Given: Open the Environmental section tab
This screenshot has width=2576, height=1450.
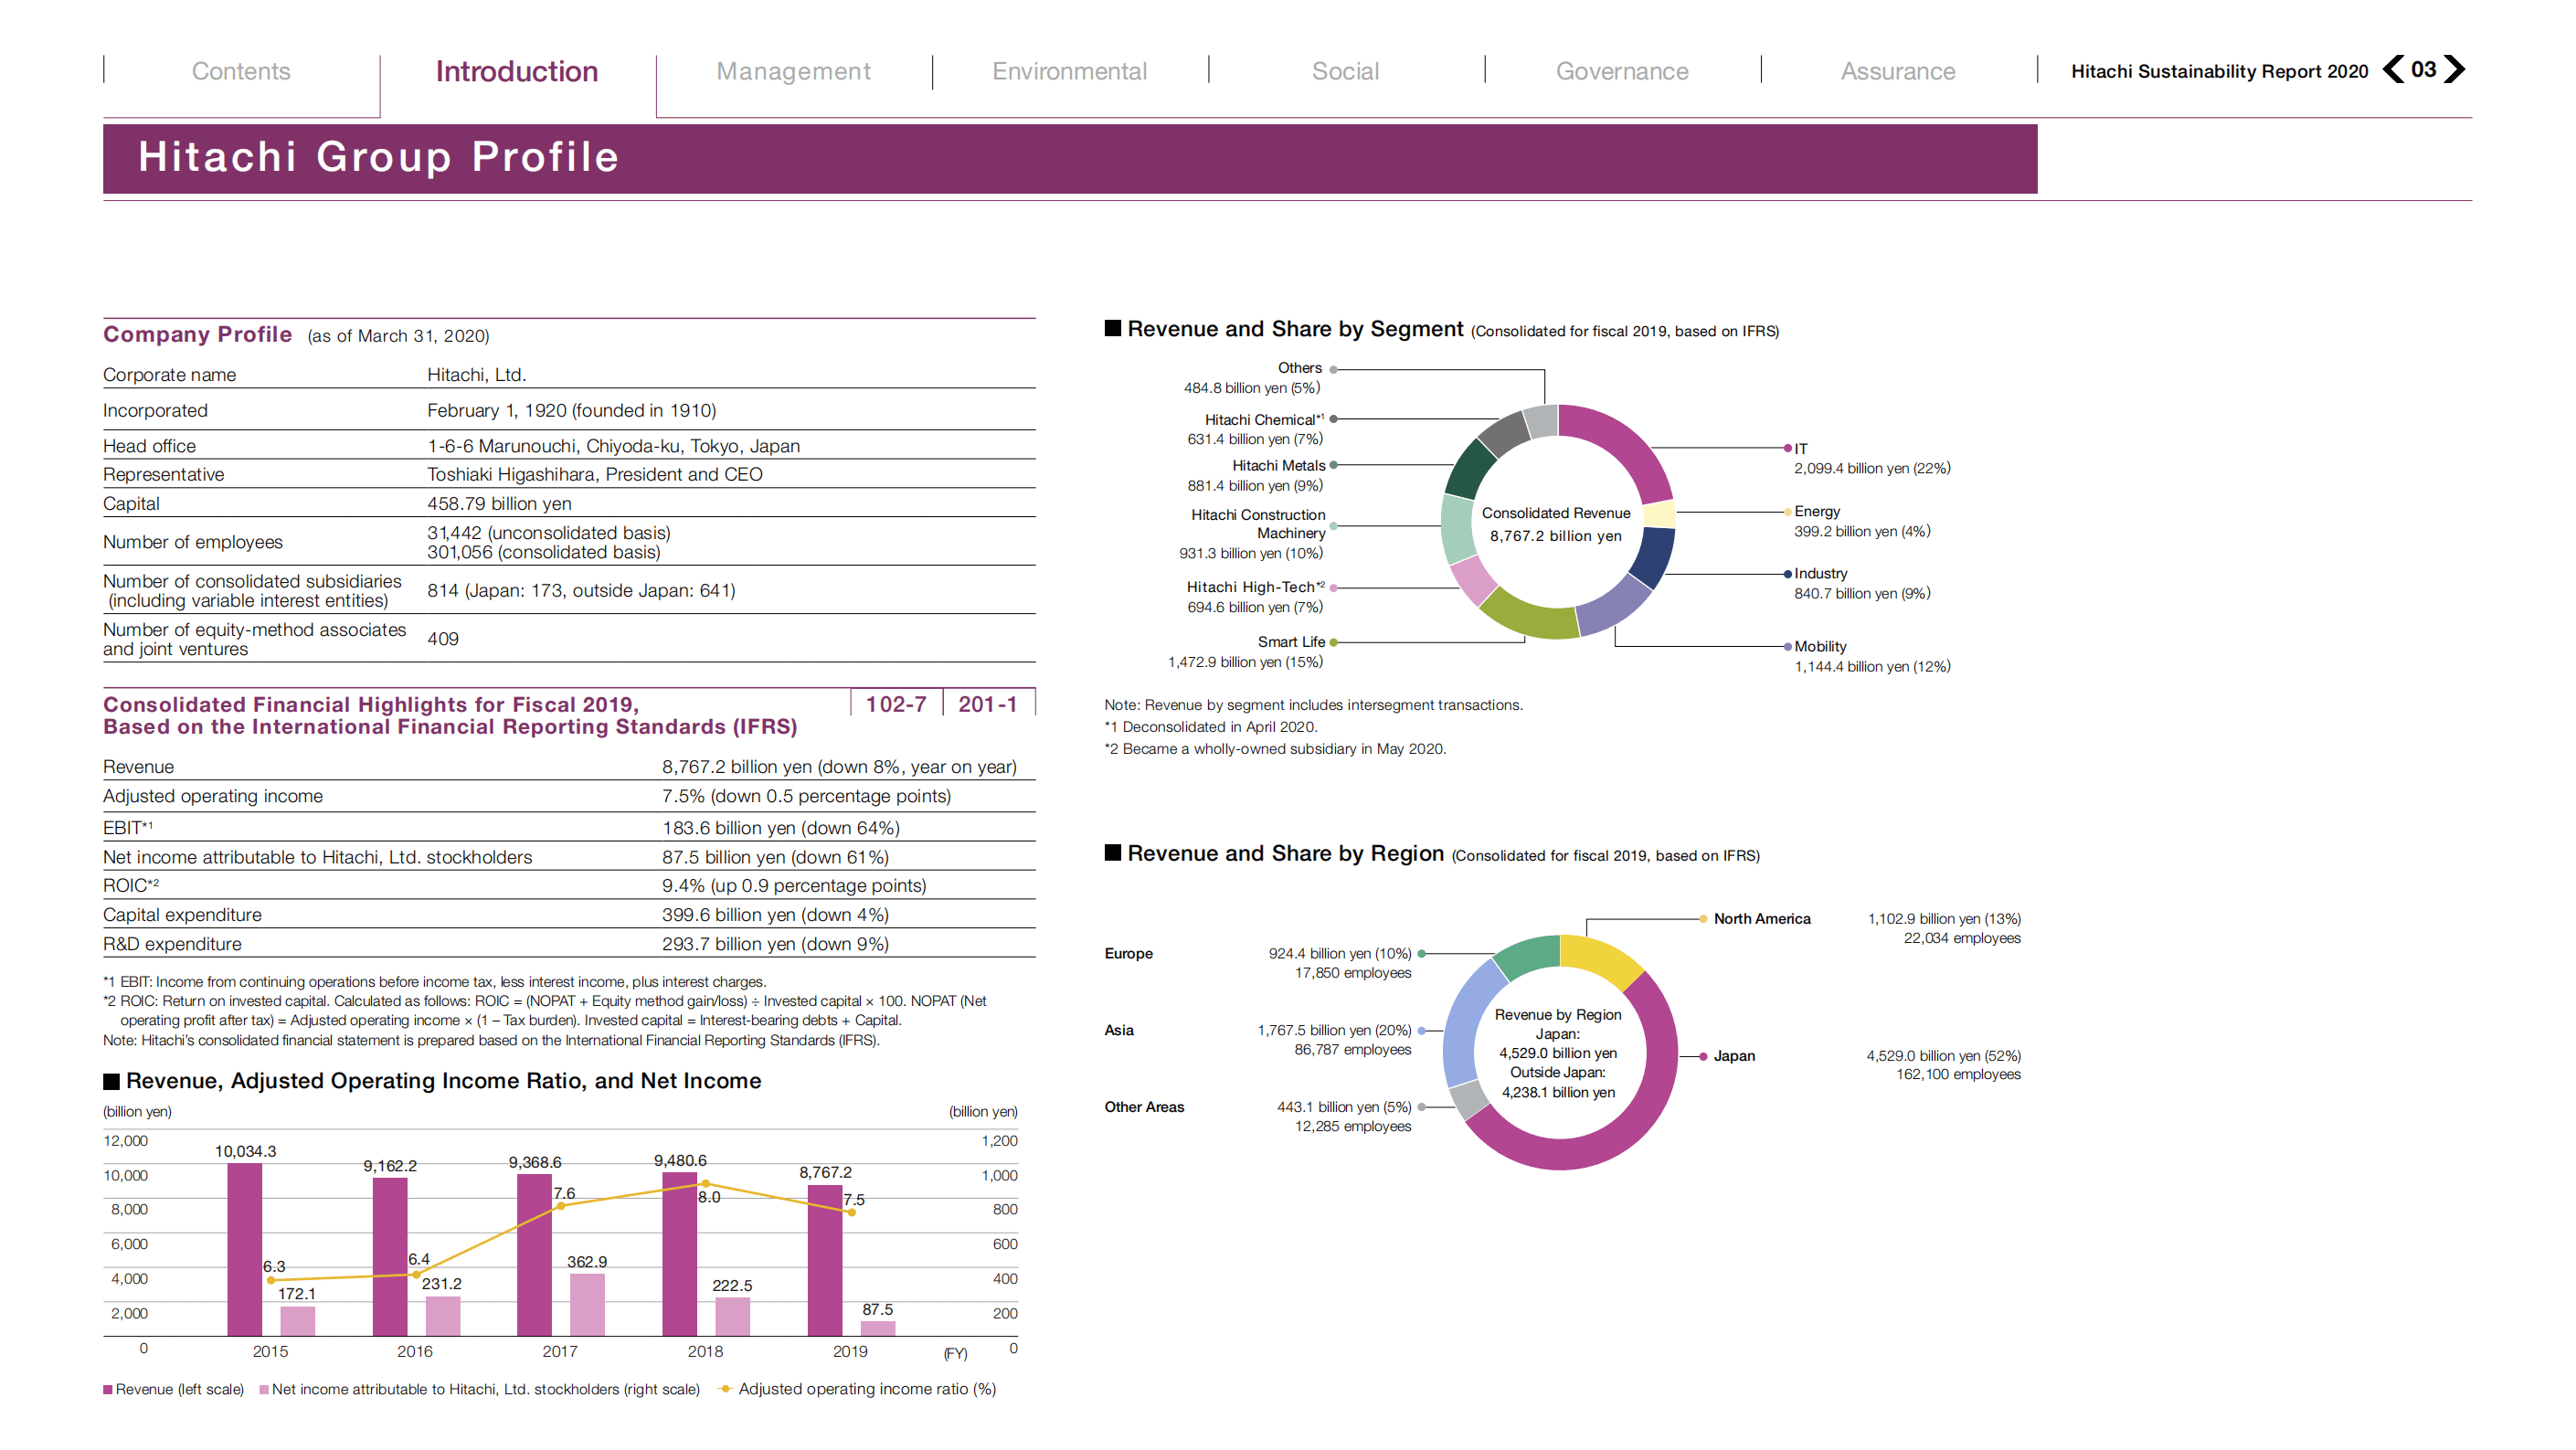Looking at the screenshot, I should pyautogui.click(x=1069, y=71).
